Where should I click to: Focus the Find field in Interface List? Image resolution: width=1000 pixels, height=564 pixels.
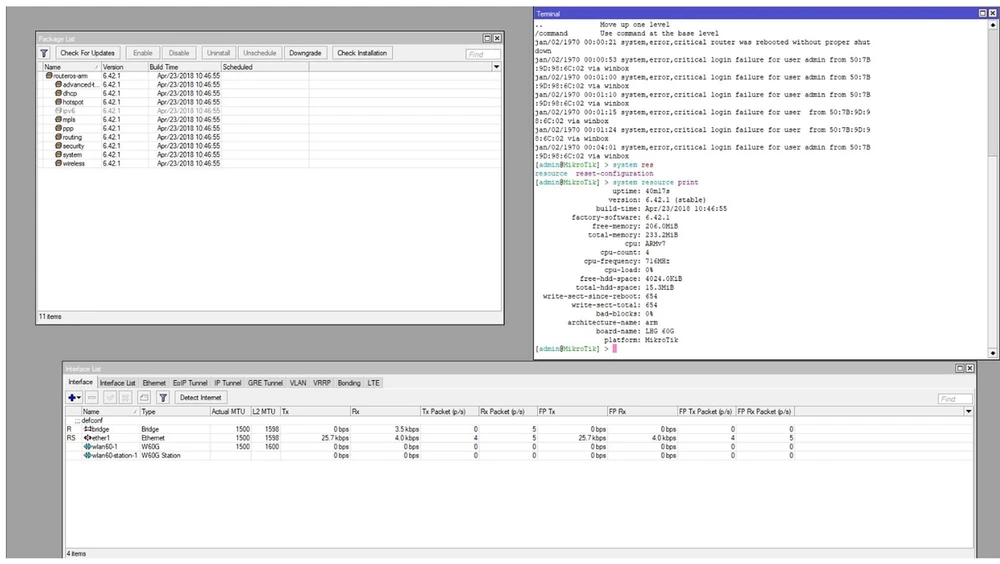955,399
